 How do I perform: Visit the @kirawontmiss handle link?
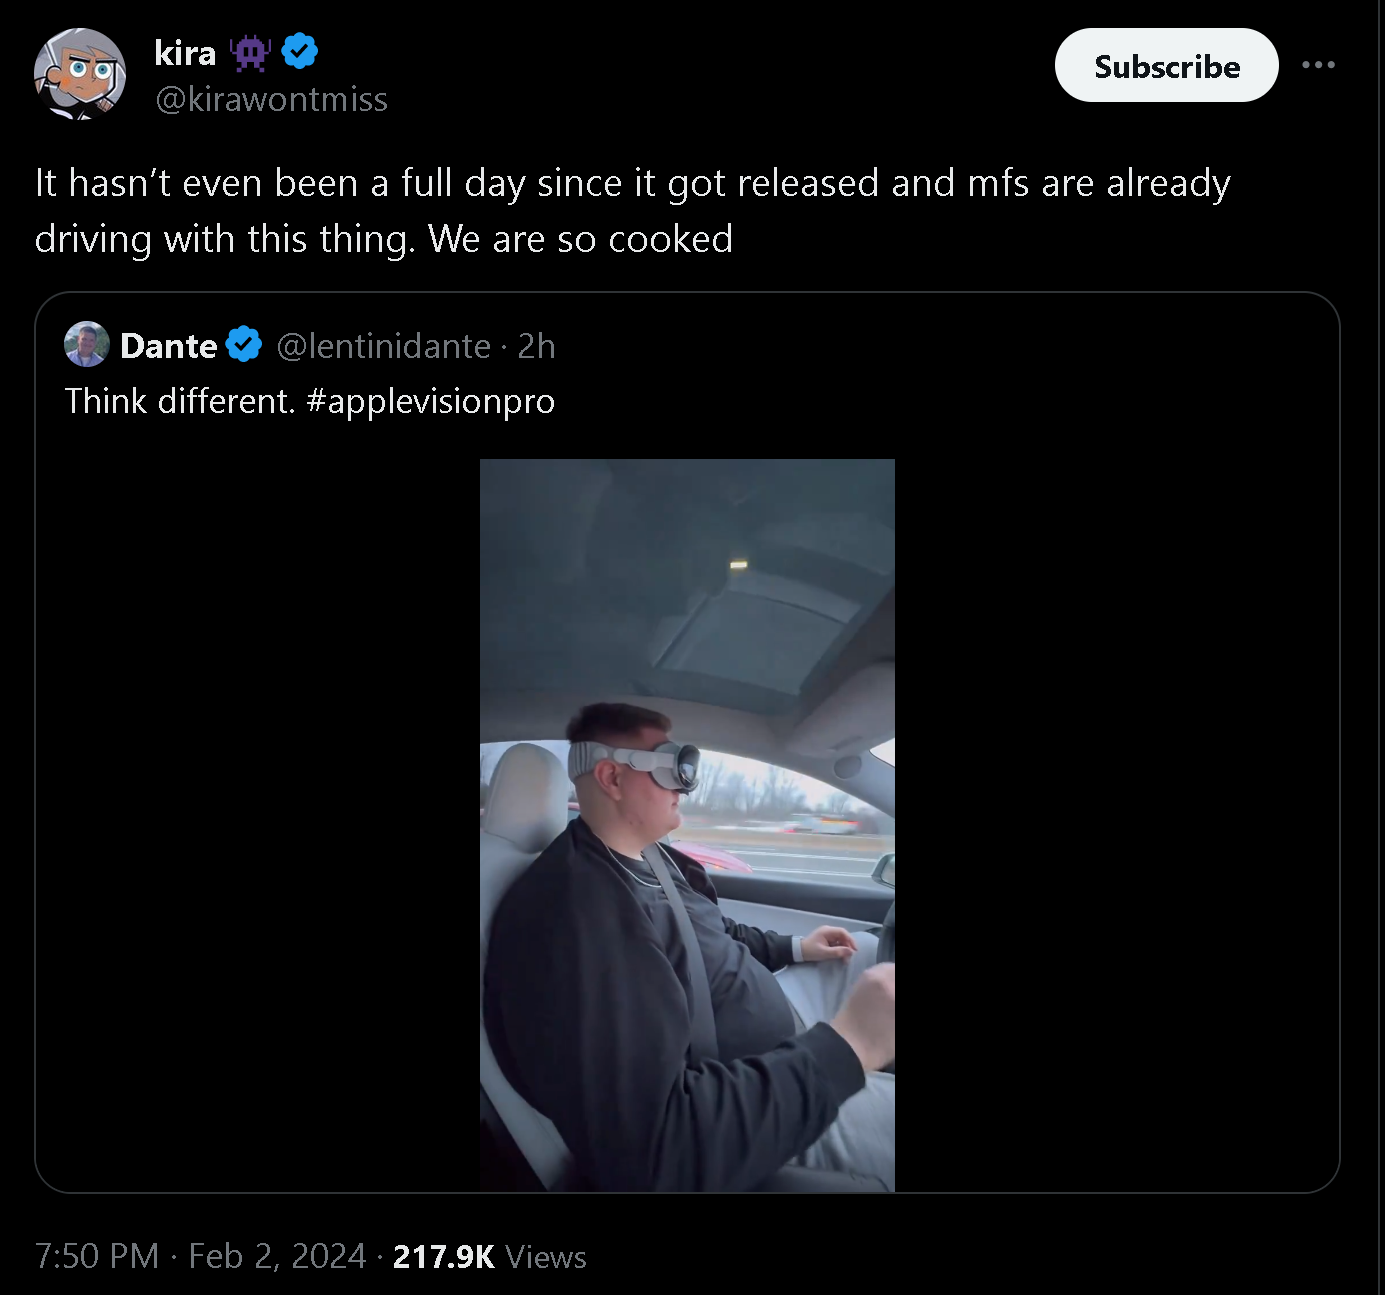pyautogui.click(x=271, y=99)
